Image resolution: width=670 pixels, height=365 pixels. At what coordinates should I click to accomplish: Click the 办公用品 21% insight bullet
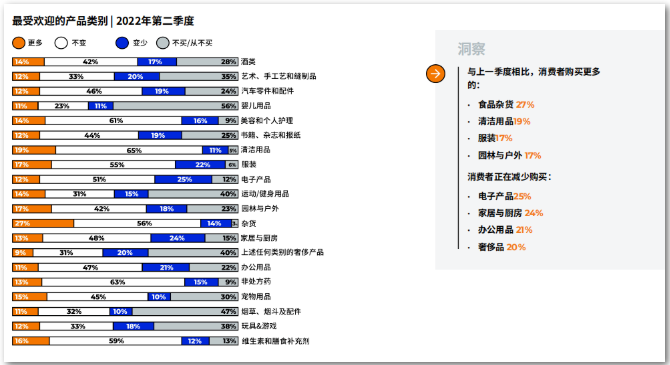tap(505, 230)
